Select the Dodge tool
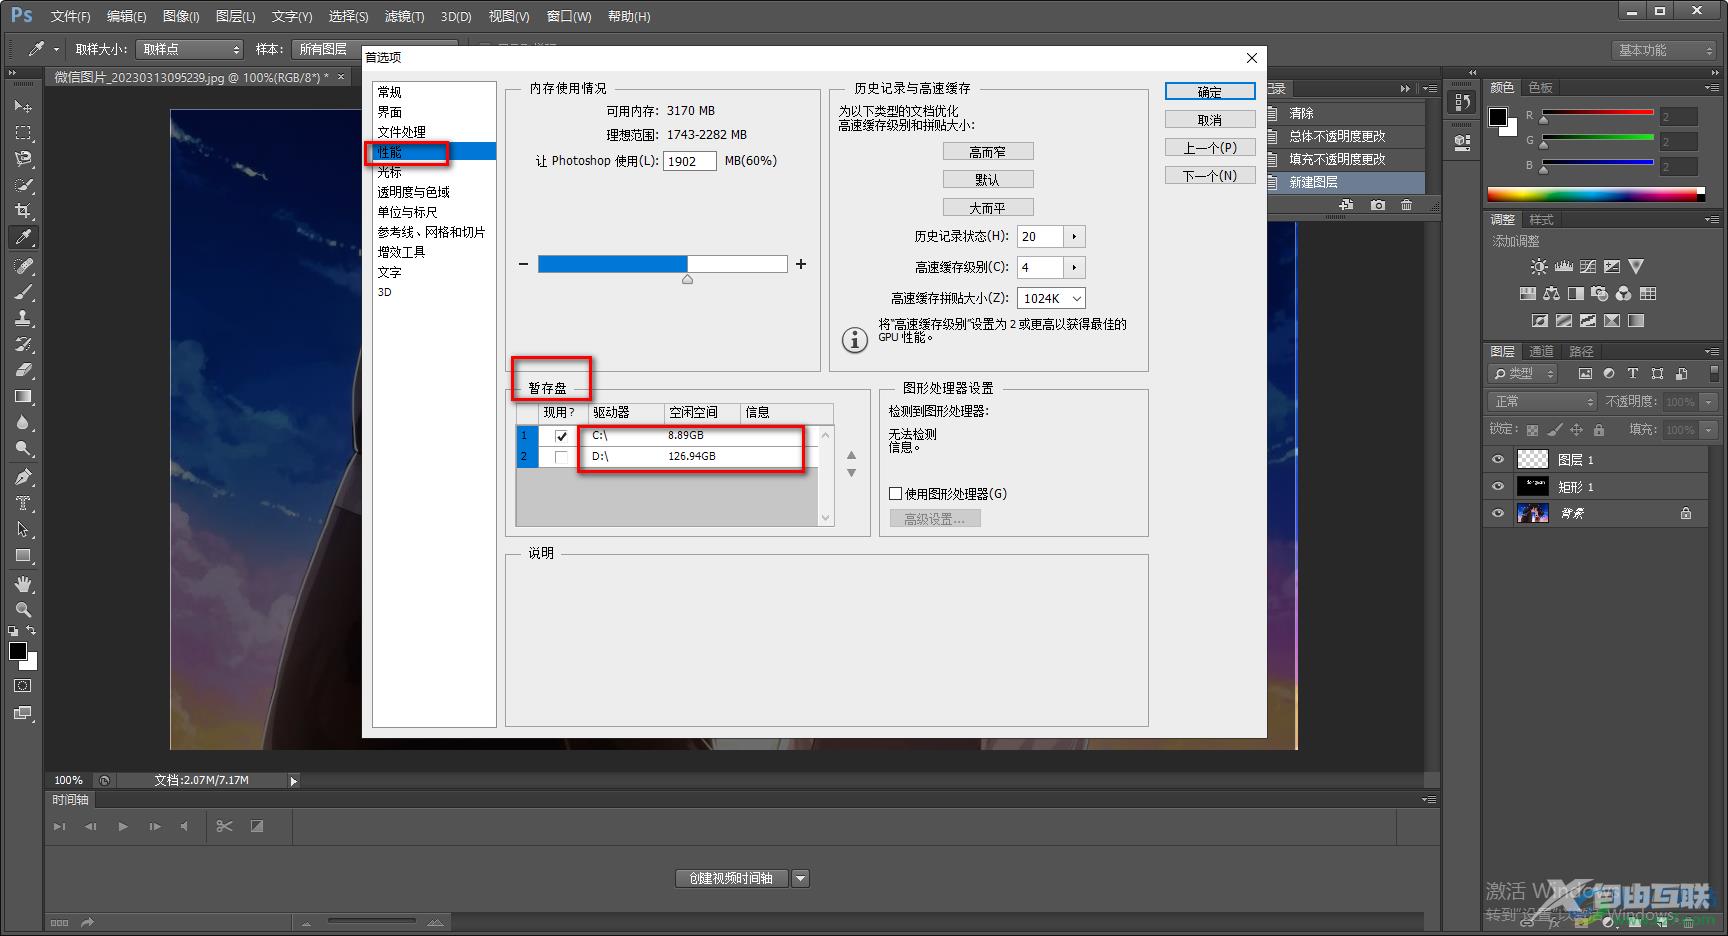1728x936 pixels. point(22,448)
